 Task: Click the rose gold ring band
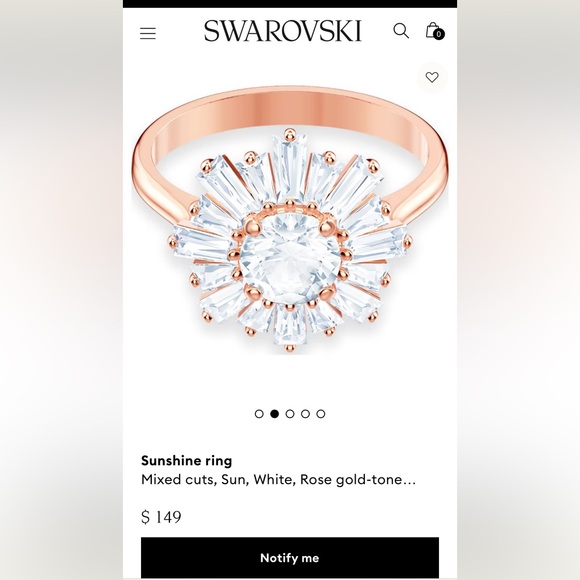289,107
